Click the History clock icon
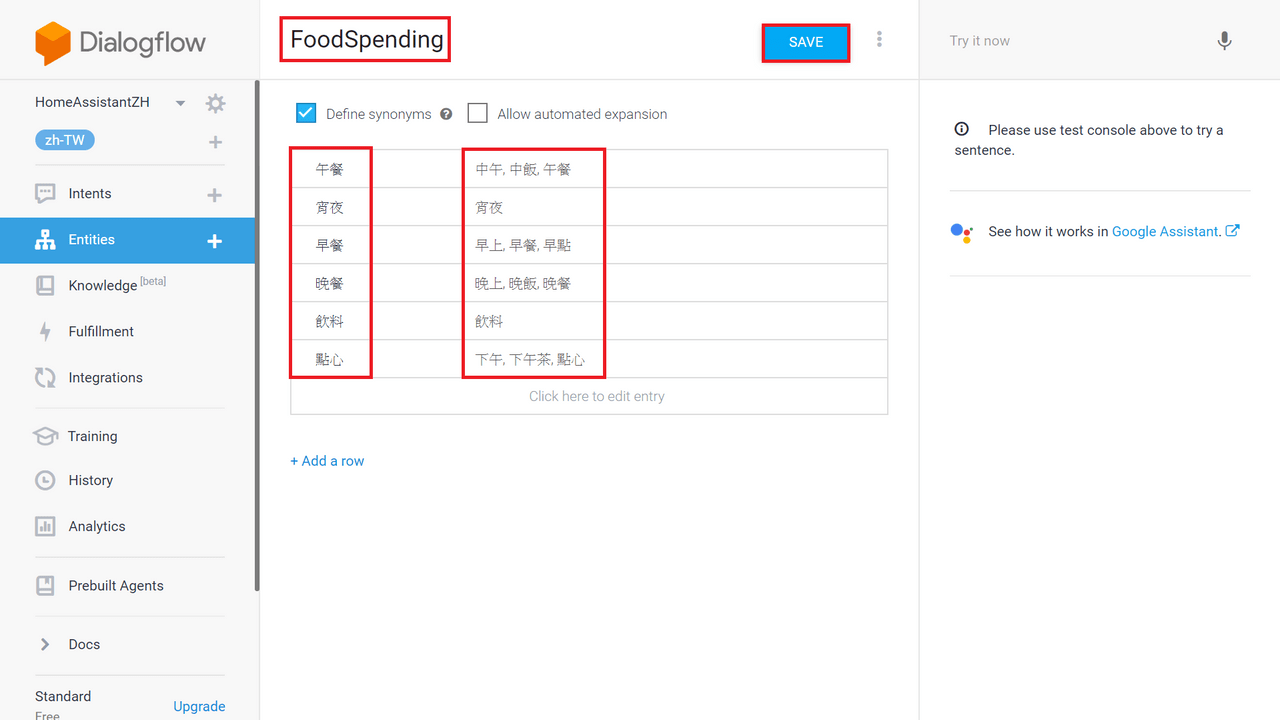1280x720 pixels. [x=45, y=481]
